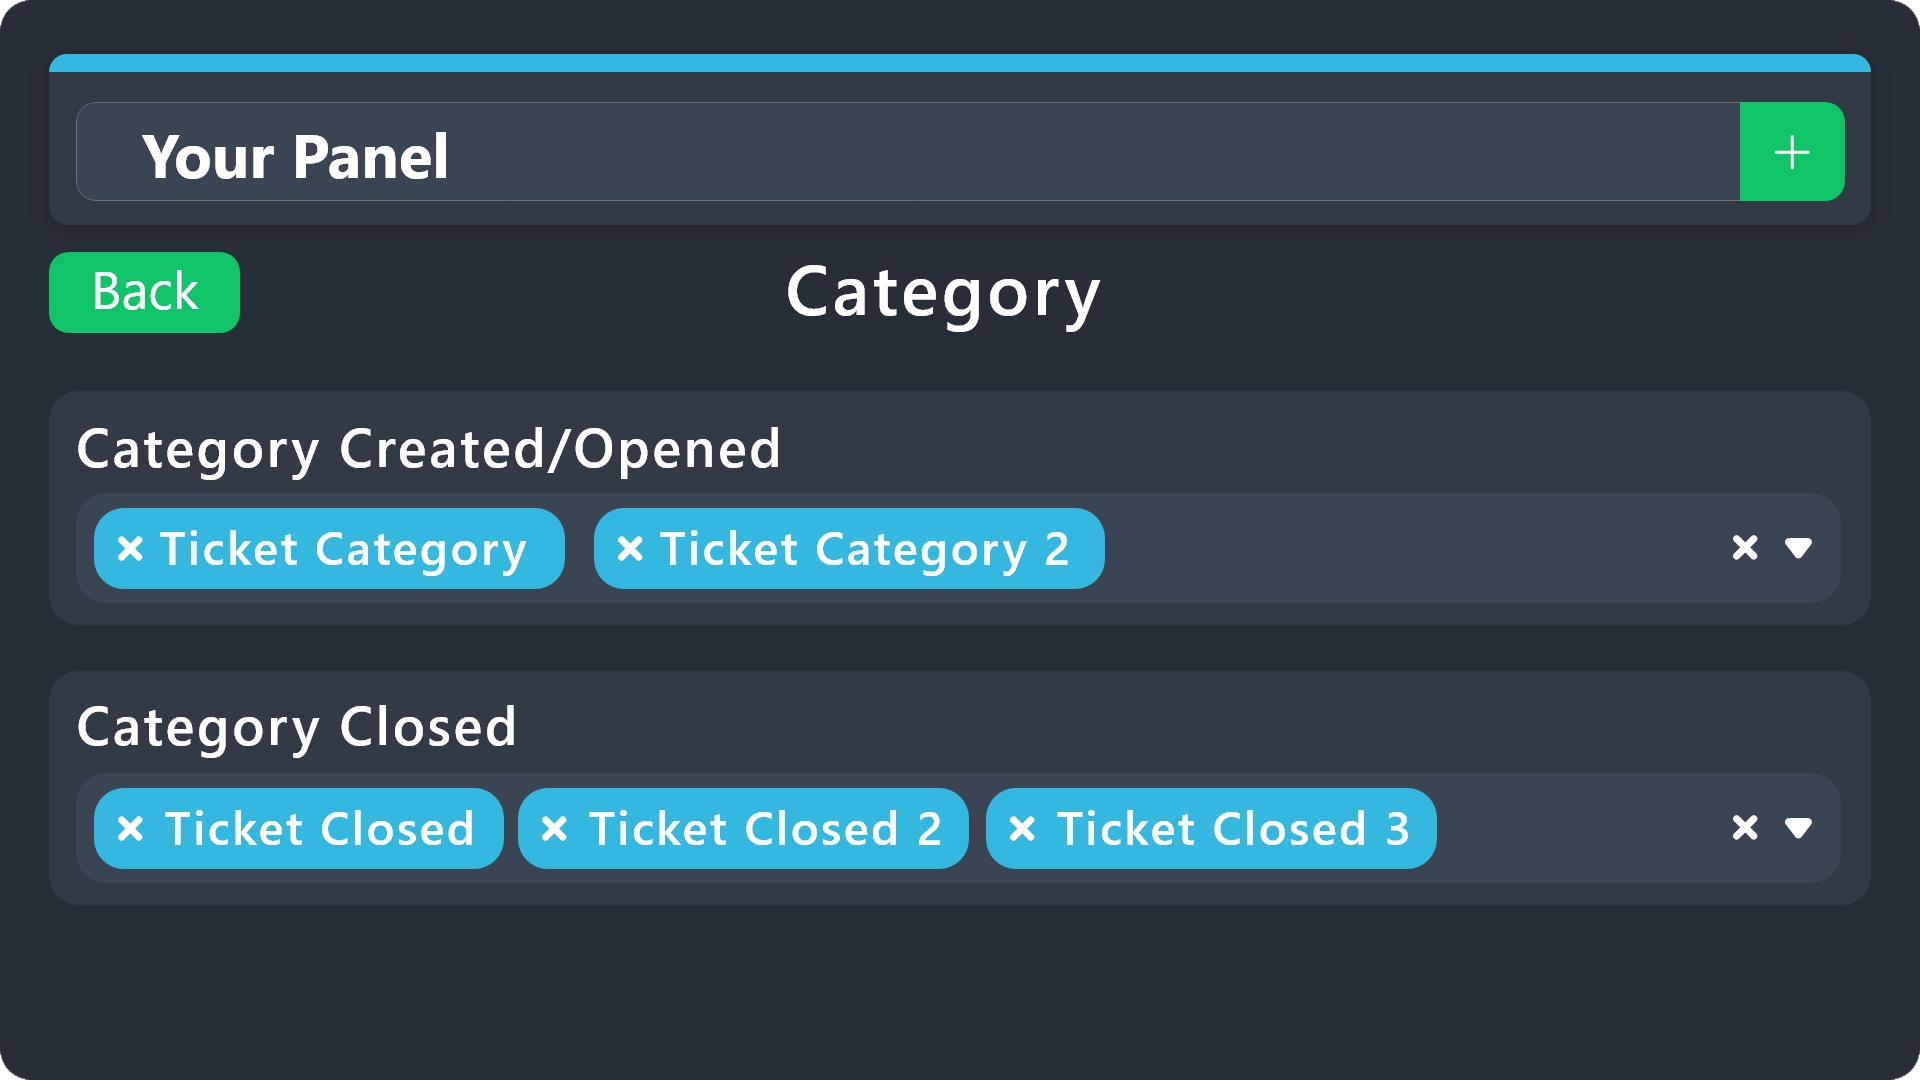This screenshot has height=1080, width=1920.
Task: Click the Ticket Closed chip label
Action: coord(319,829)
